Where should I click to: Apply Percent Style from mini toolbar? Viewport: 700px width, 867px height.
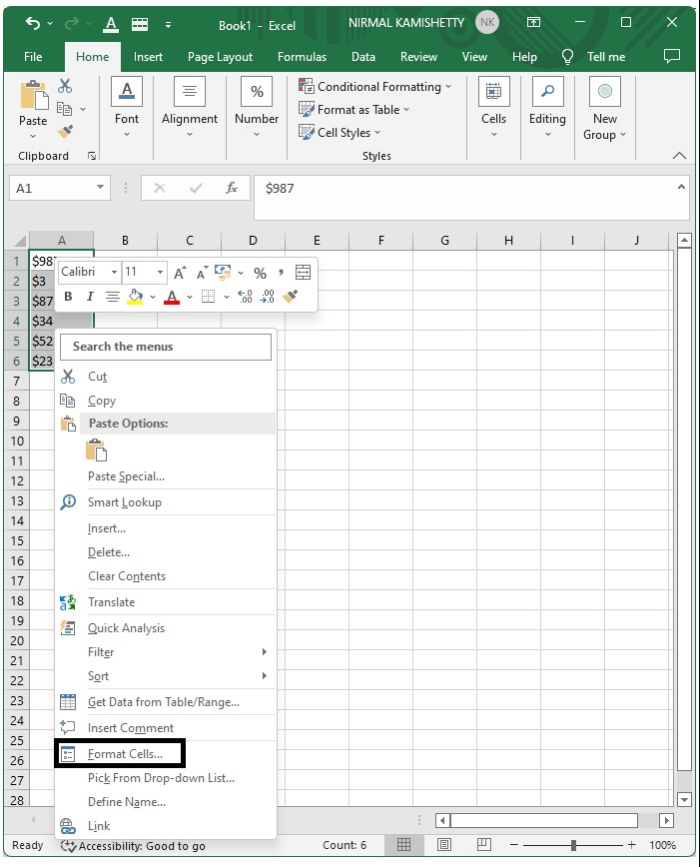[260, 273]
